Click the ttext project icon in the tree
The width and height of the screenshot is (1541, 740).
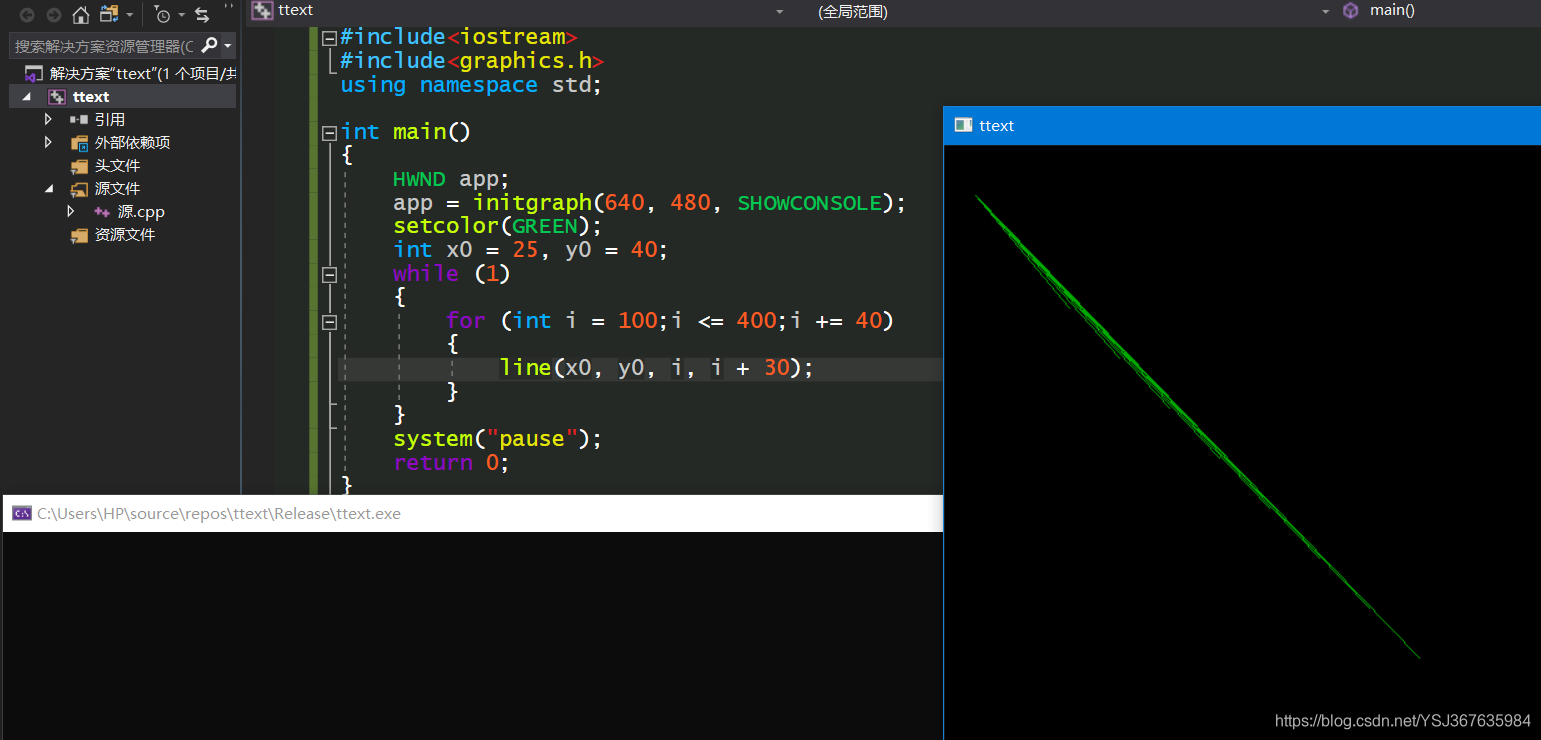(x=57, y=97)
